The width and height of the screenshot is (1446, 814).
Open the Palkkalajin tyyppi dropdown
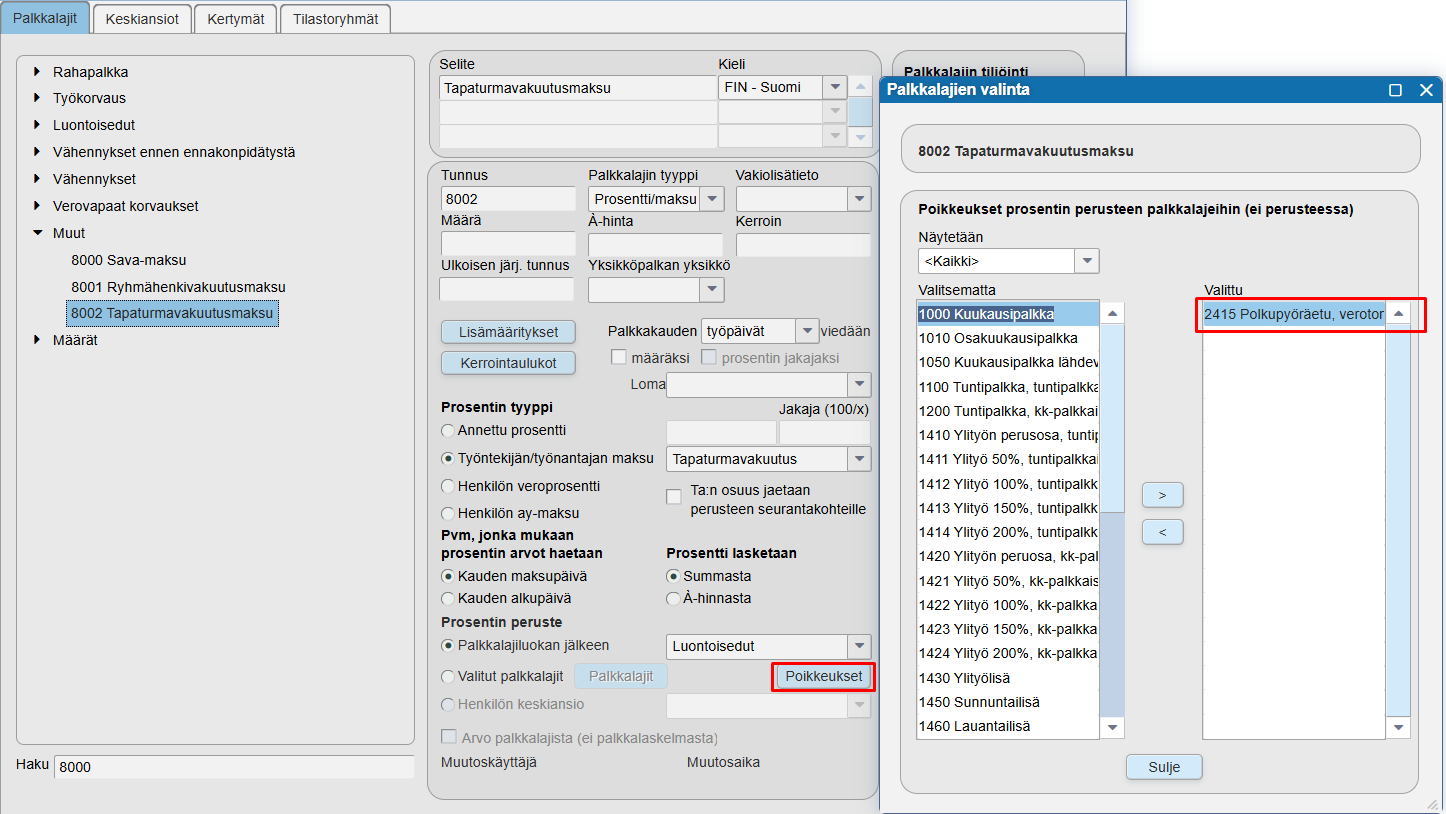[712, 199]
